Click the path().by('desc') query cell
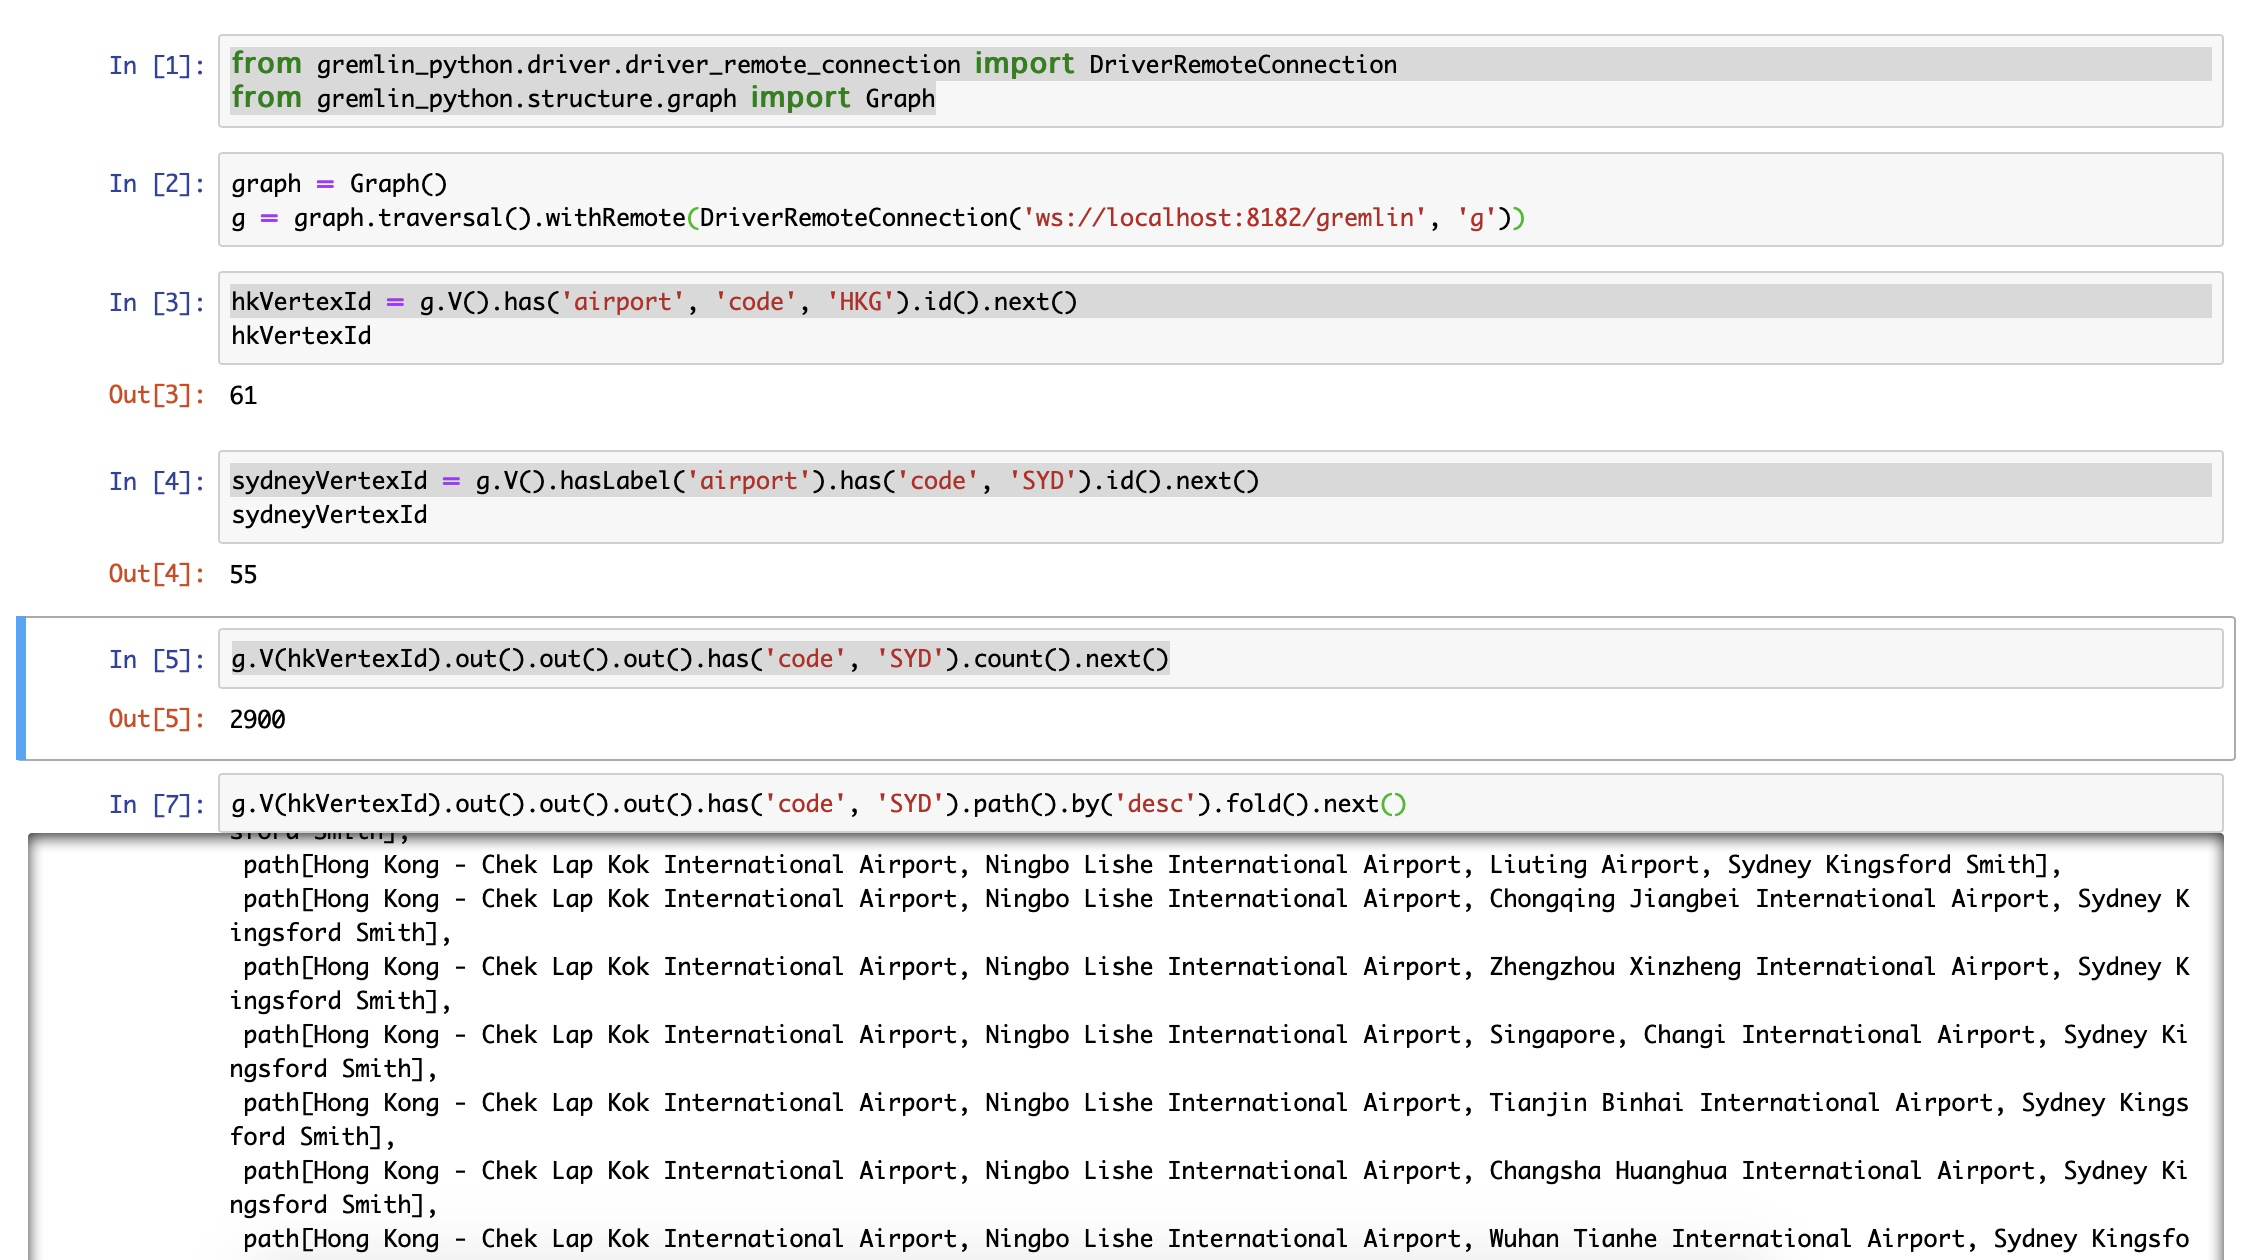 818,804
